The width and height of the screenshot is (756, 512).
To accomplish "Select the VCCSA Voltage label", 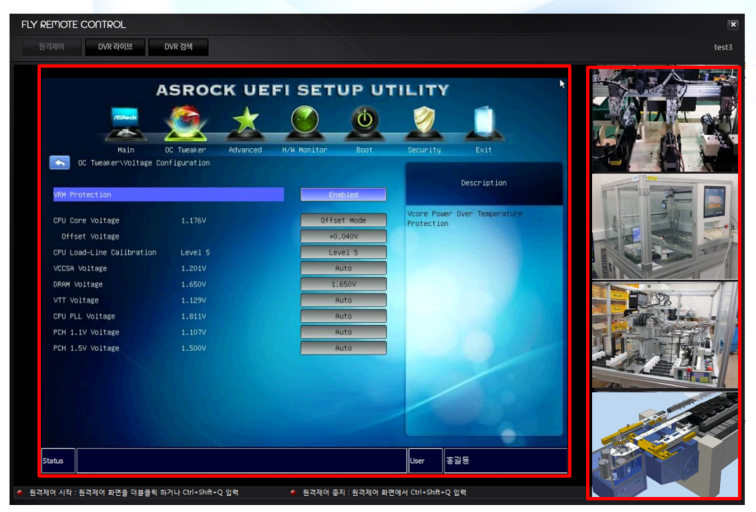I will click(x=80, y=268).
